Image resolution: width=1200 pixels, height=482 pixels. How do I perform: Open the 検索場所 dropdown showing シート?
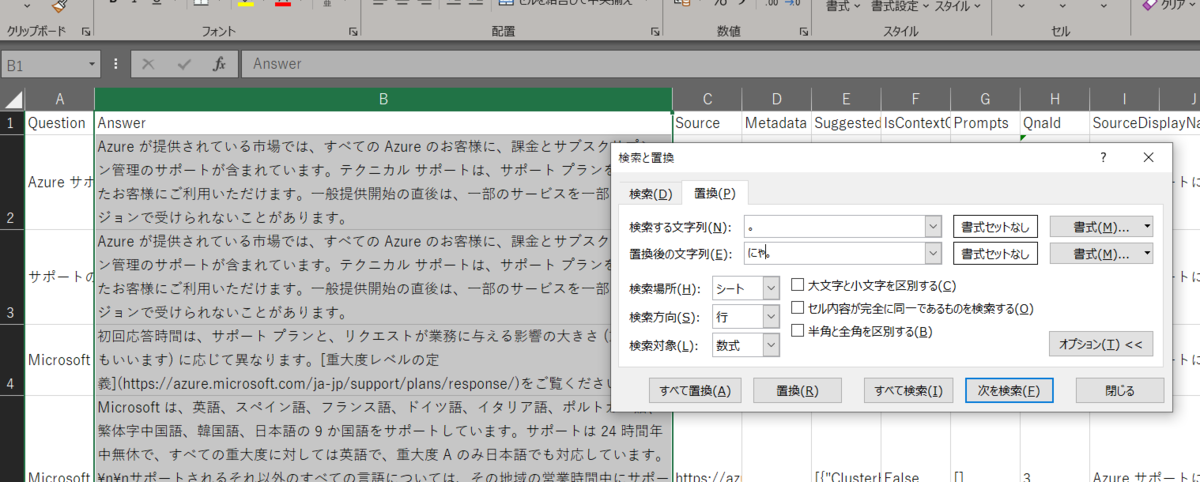(770, 289)
